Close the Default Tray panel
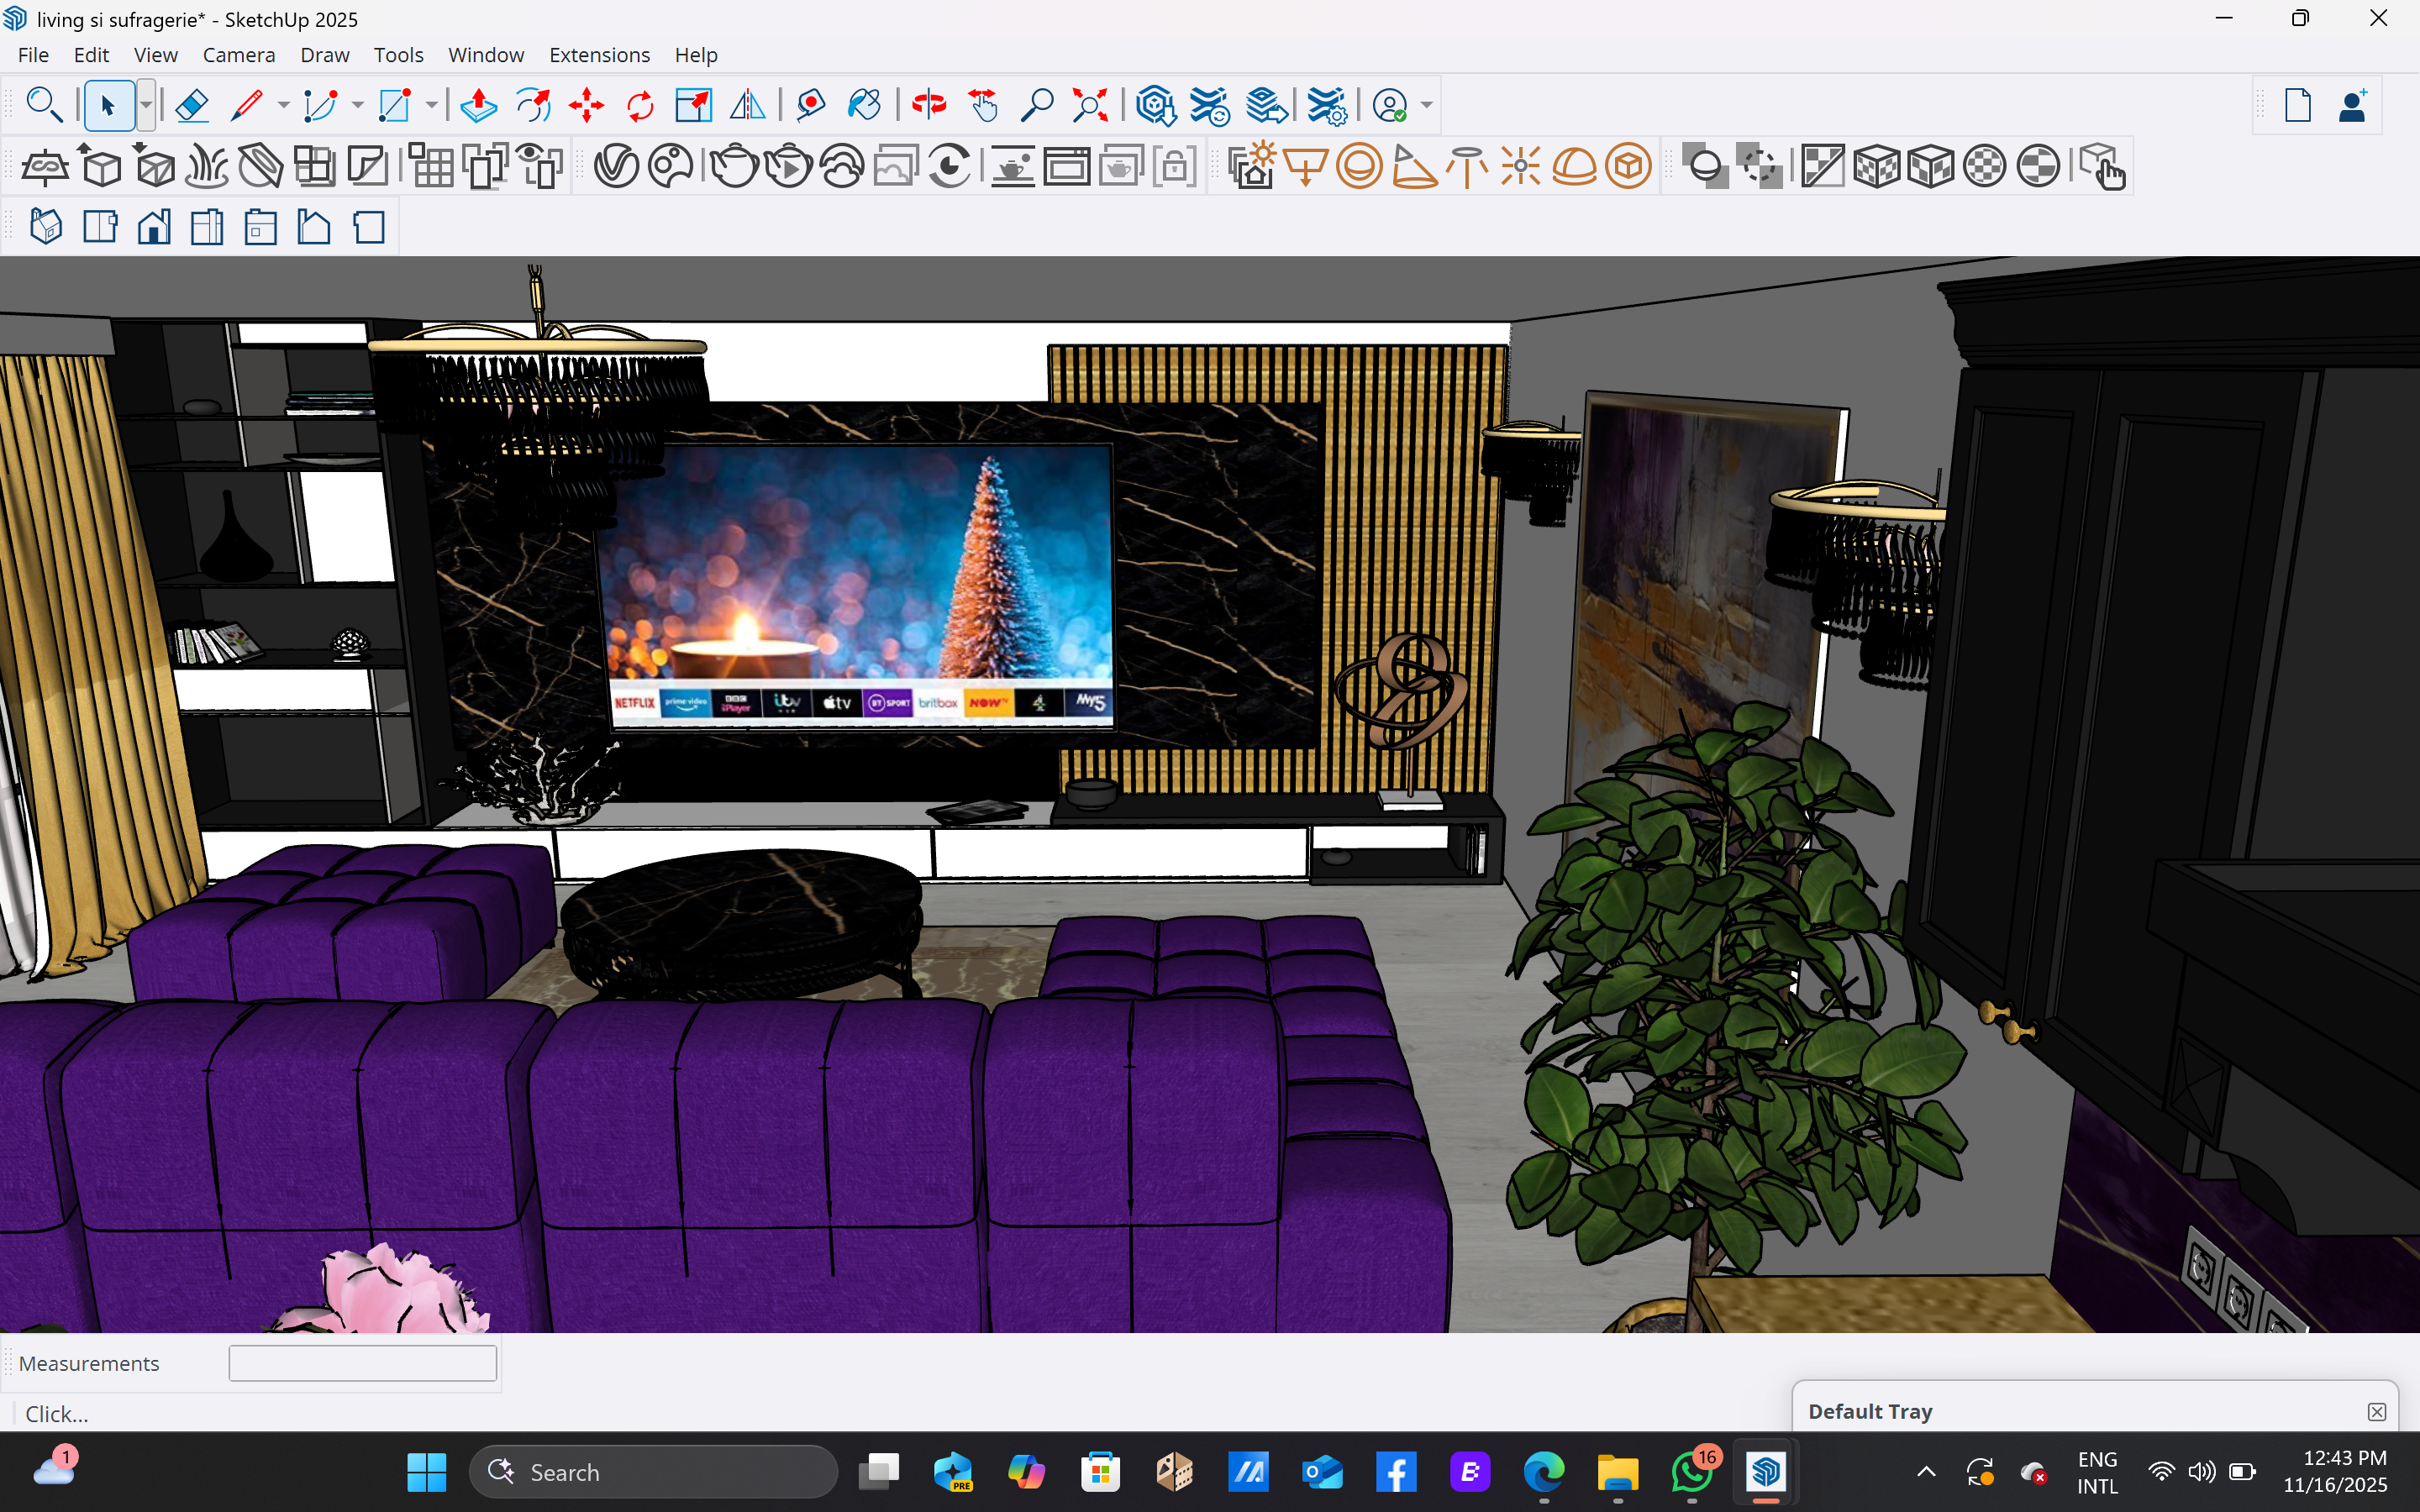The width and height of the screenshot is (2420, 1512). (x=2376, y=1411)
